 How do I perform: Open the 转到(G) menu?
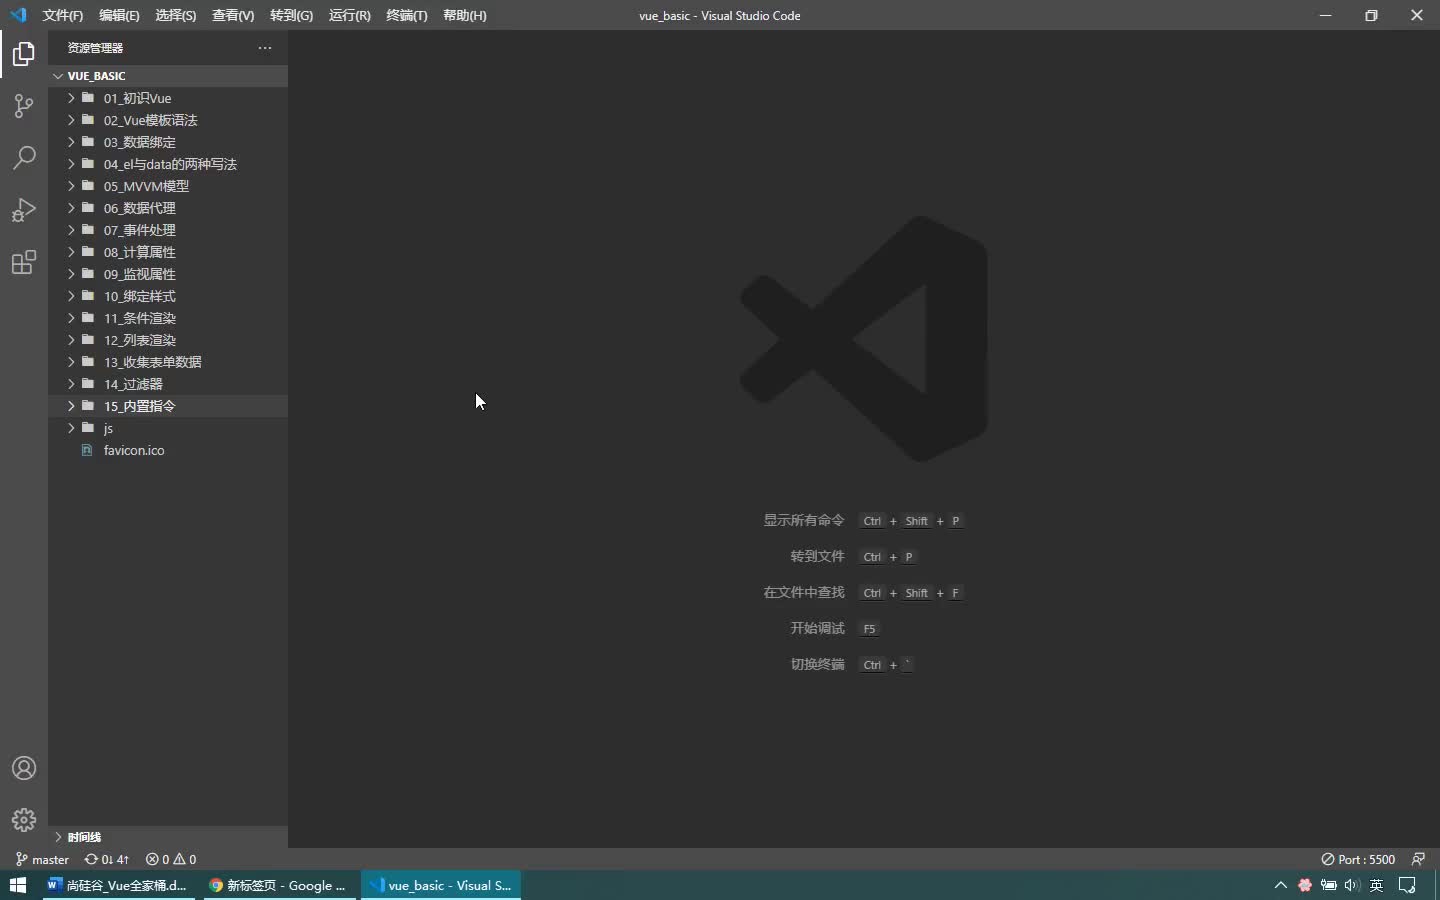[x=291, y=16]
